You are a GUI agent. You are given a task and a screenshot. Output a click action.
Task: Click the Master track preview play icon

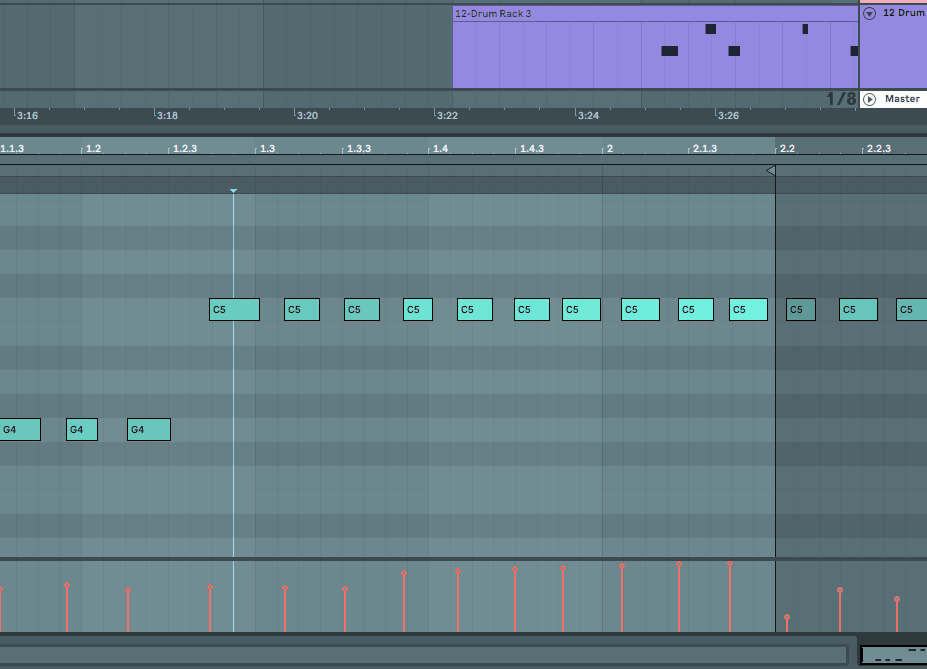[x=871, y=98]
